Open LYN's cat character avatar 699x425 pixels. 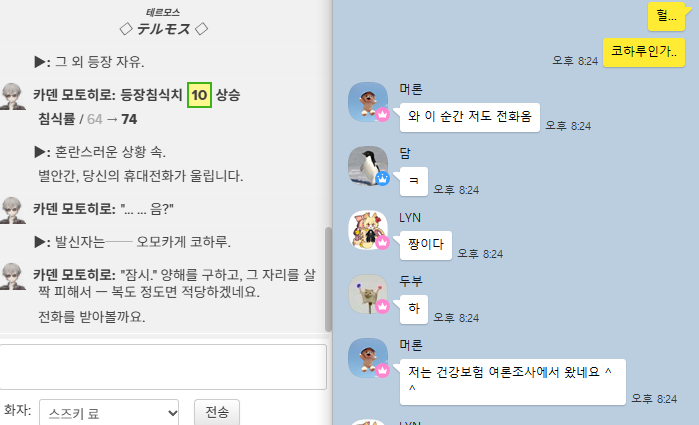click(x=368, y=230)
